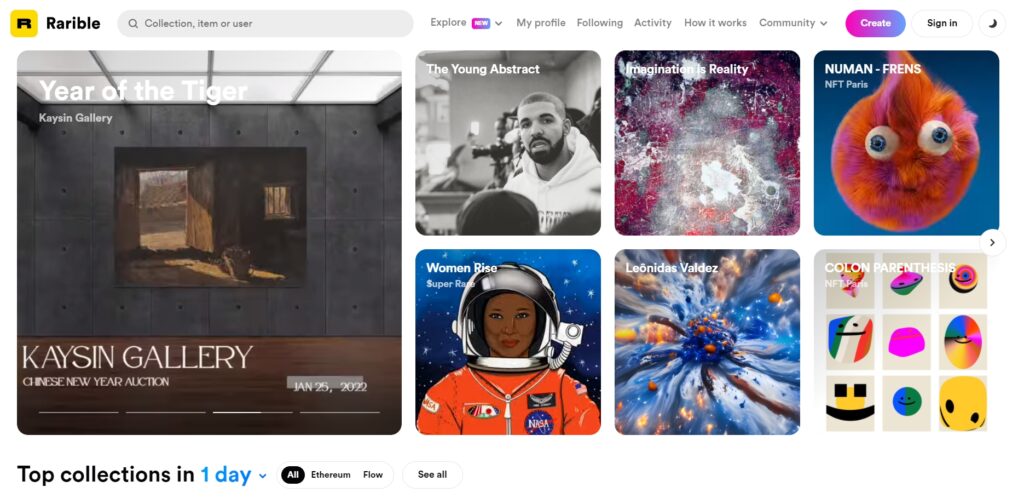Click the carousel next arrow
This screenshot has height=504, width=1024.
click(x=992, y=242)
